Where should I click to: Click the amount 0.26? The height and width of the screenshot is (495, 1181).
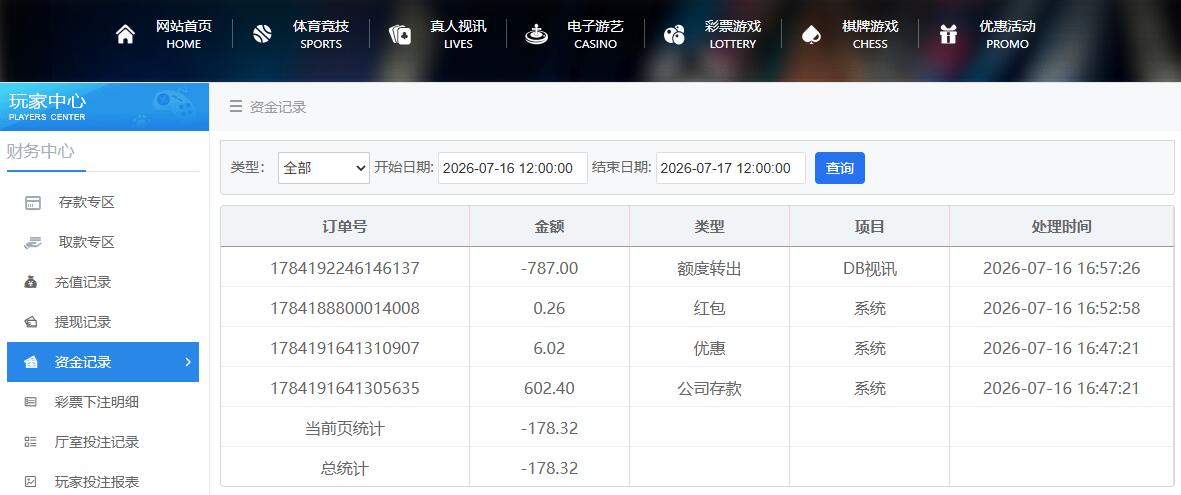click(x=549, y=308)
